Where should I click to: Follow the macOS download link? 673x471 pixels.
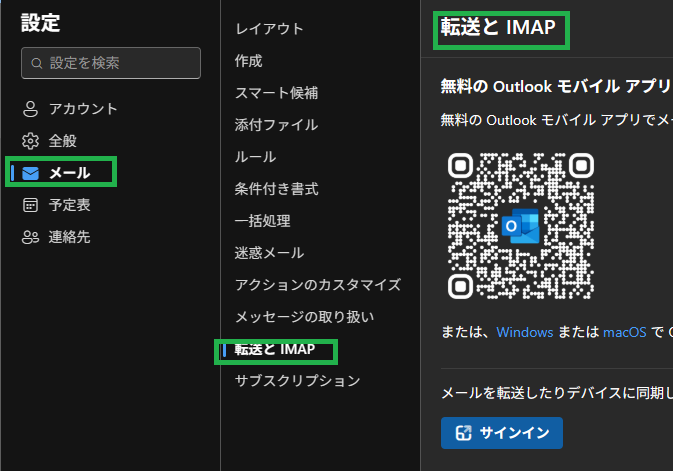(x=624, y=332)
